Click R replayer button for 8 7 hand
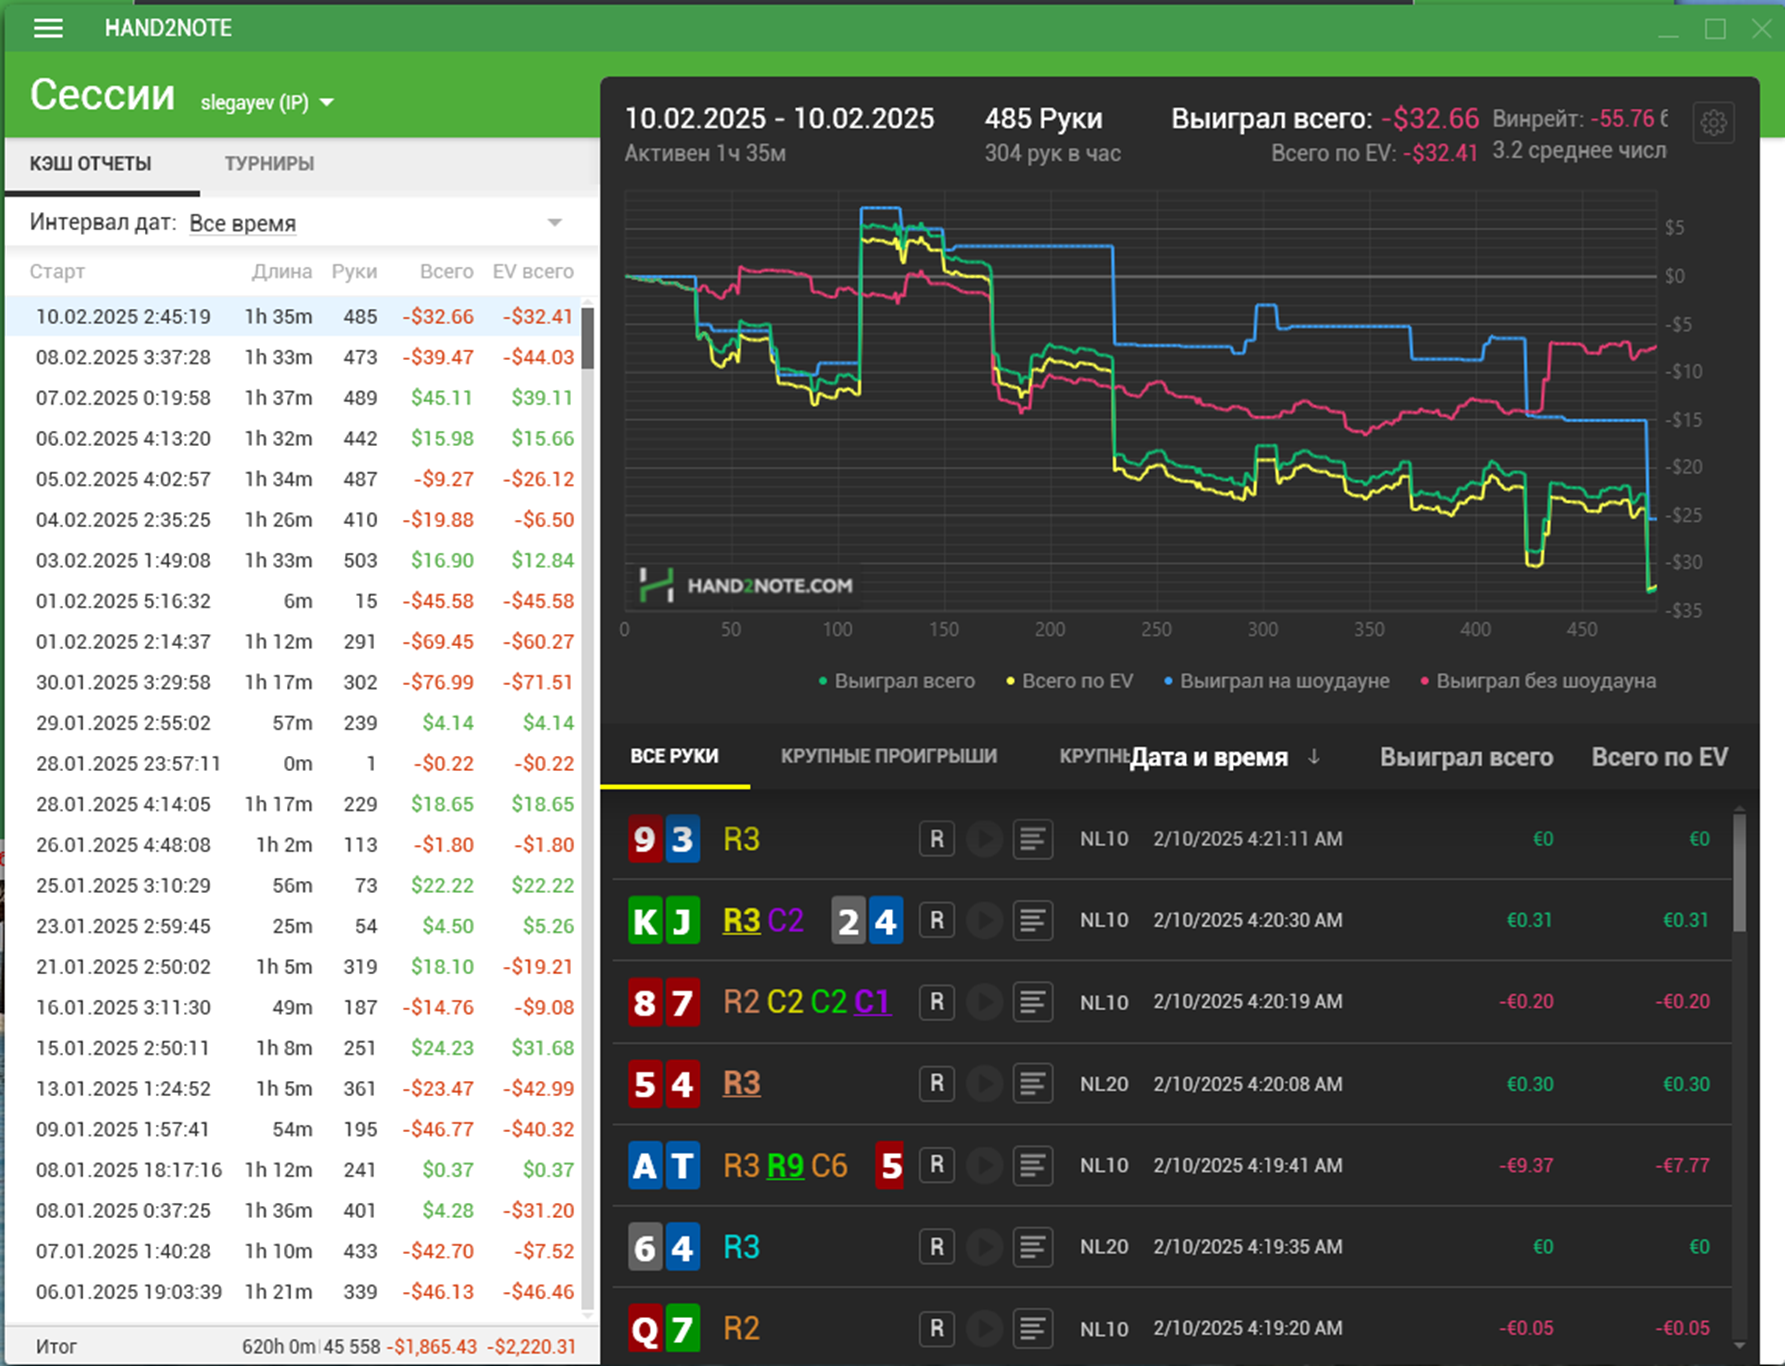Screen dimensions: 1785x1366 coord(937,1002)
